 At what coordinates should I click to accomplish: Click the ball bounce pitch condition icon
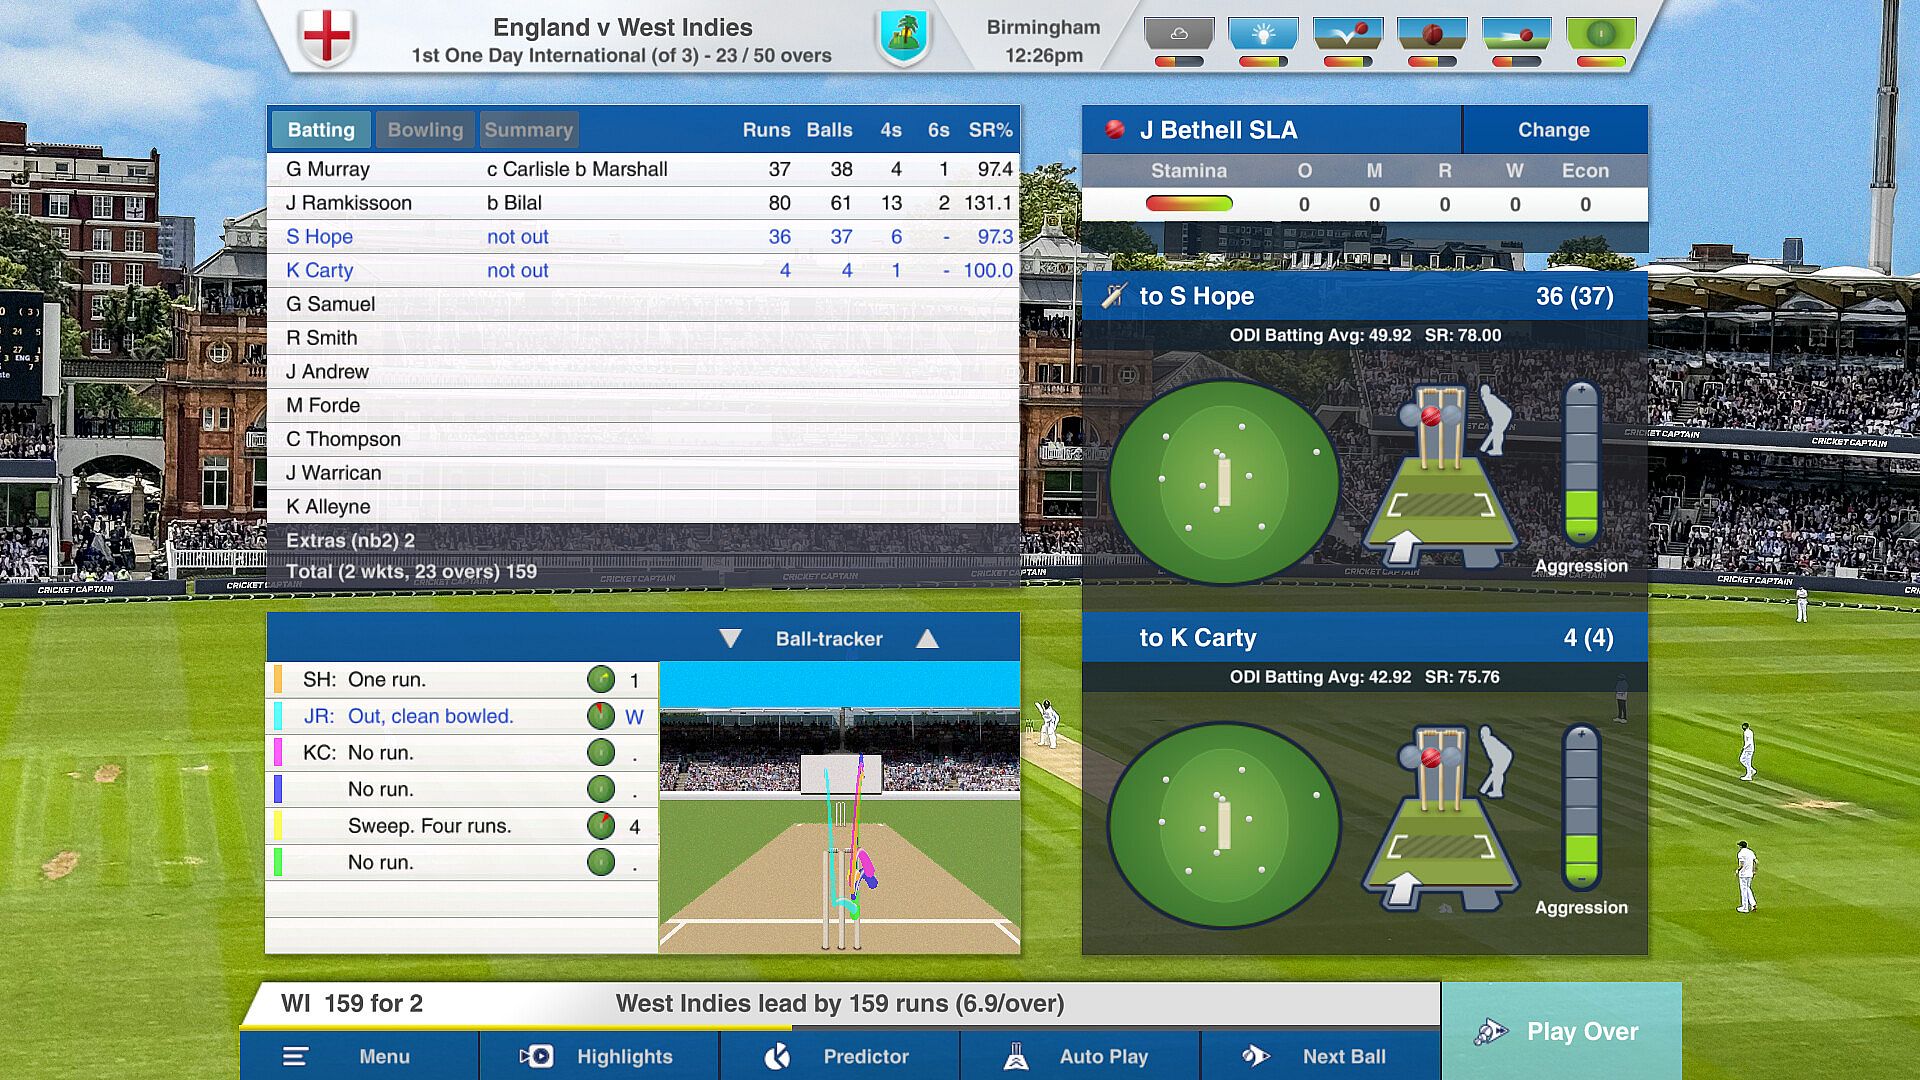pos(1347,34)
